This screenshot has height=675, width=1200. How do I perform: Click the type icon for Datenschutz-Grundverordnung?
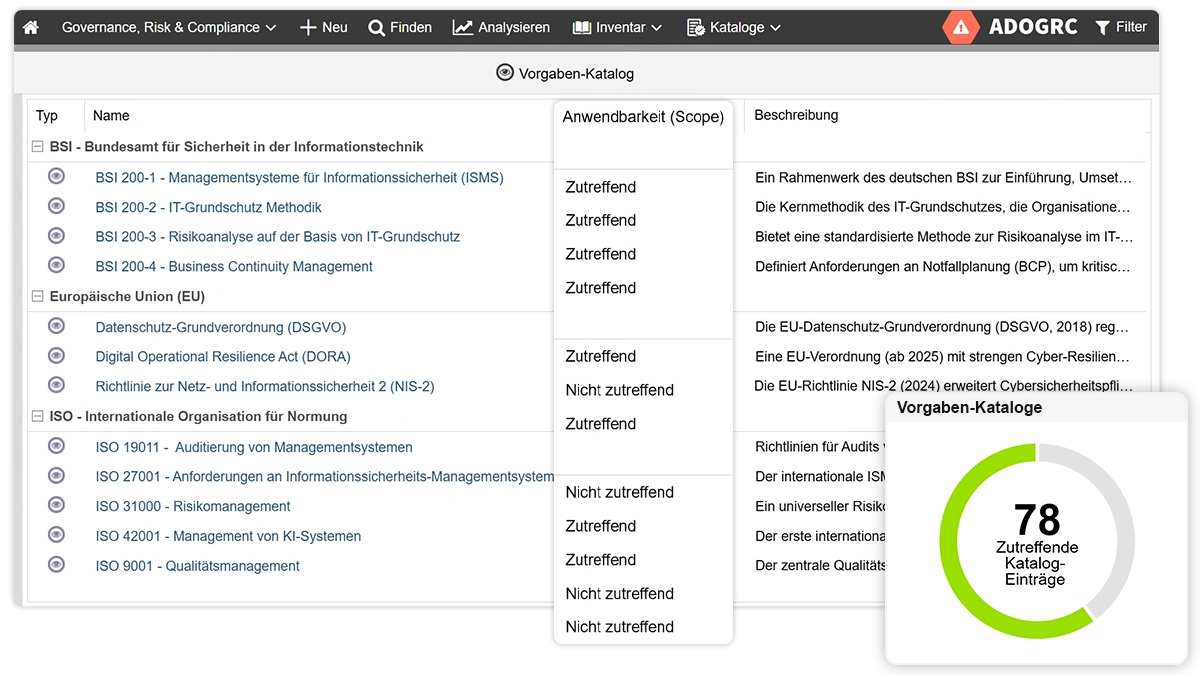click(56, 327)
